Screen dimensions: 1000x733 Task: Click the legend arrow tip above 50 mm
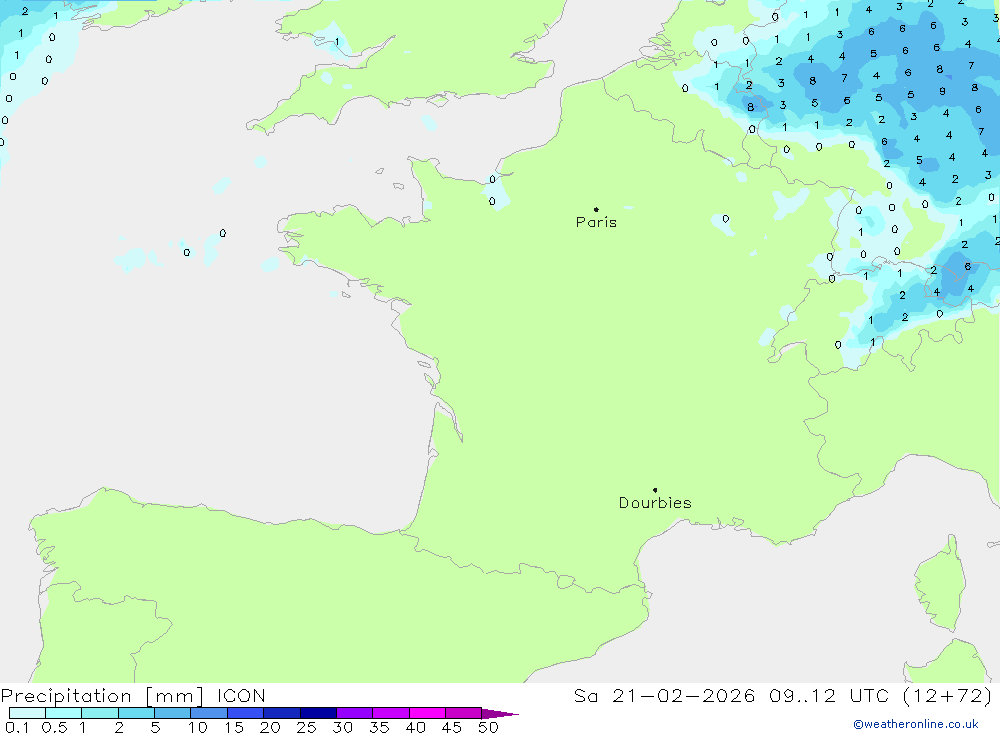(500, 713)
